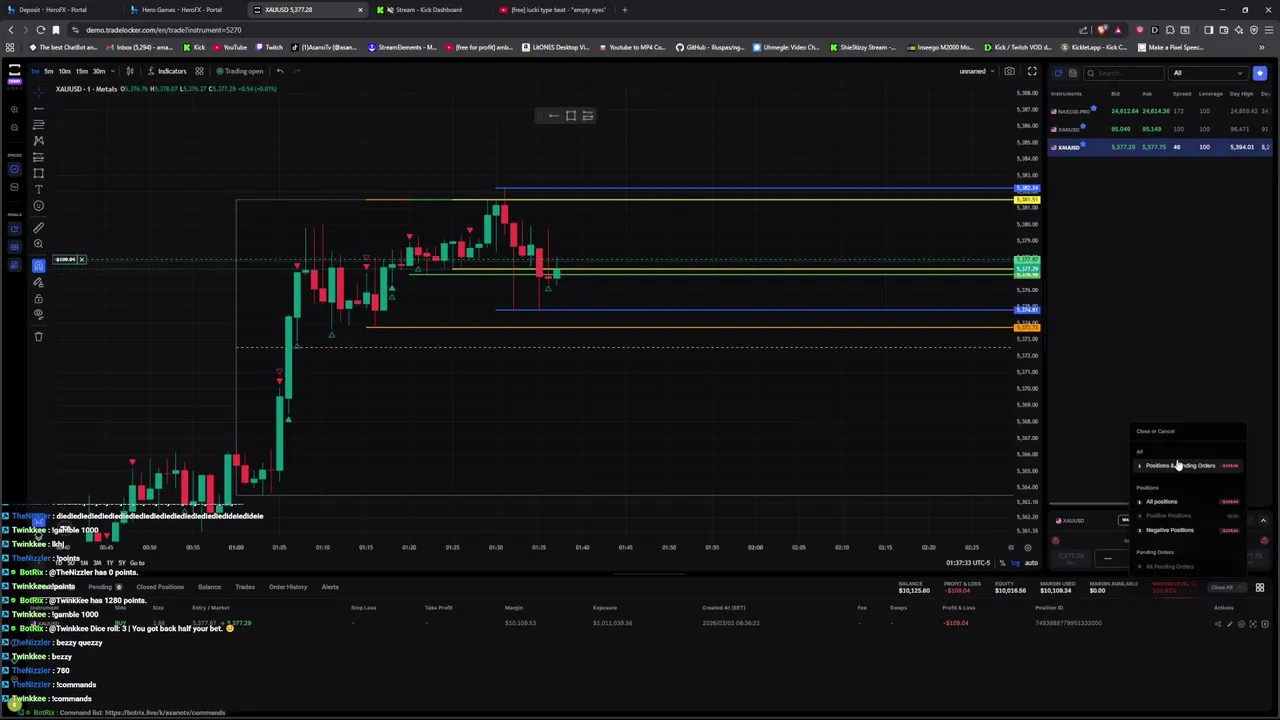Select the XAUUSD instrument row
The width and height of the screenshot is (1280, 720).
pos(1160,147)
